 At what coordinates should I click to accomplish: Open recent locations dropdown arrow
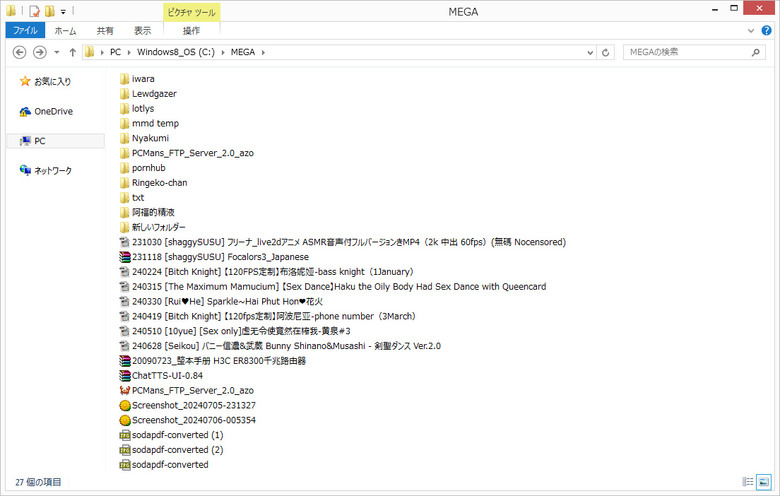pyautogui.click(x=57, y=52)
